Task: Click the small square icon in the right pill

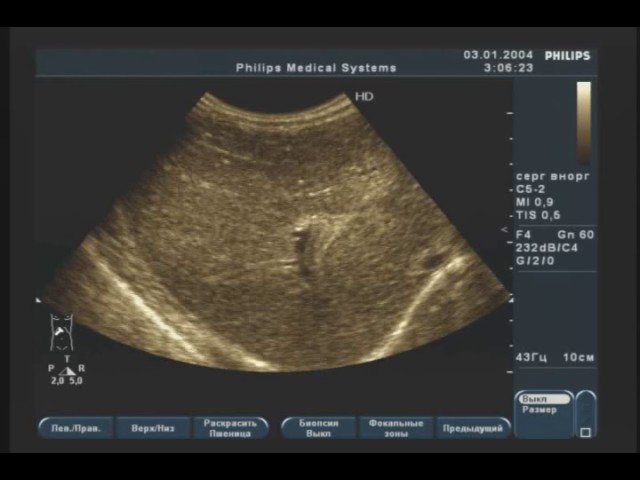Action: (x=586, y=432)
